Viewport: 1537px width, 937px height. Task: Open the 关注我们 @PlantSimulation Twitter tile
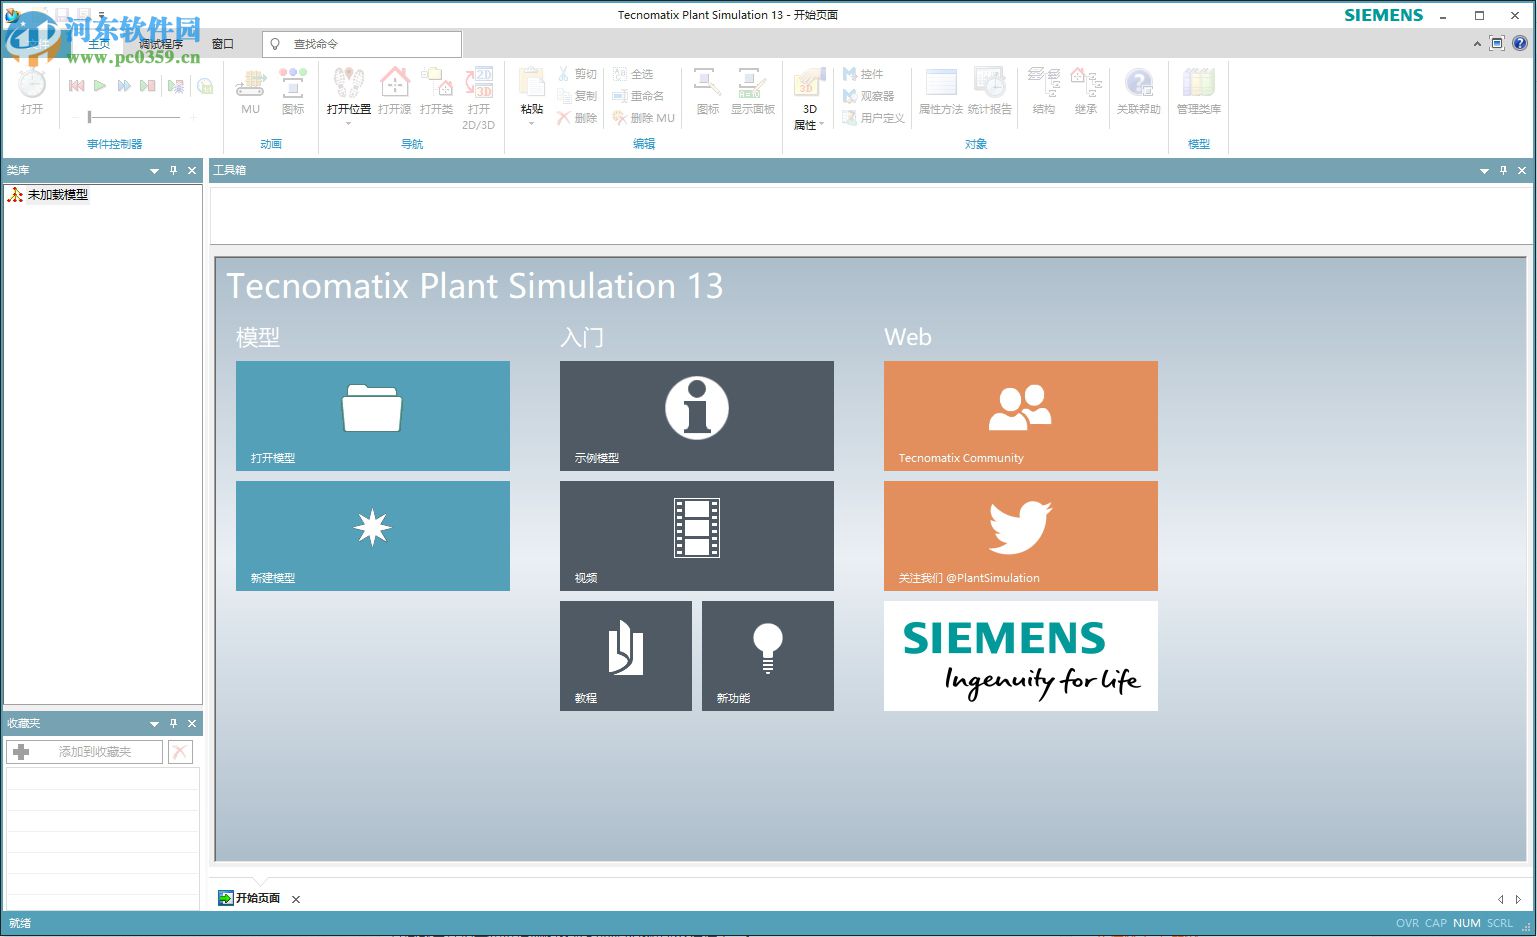coord(1021,536)
